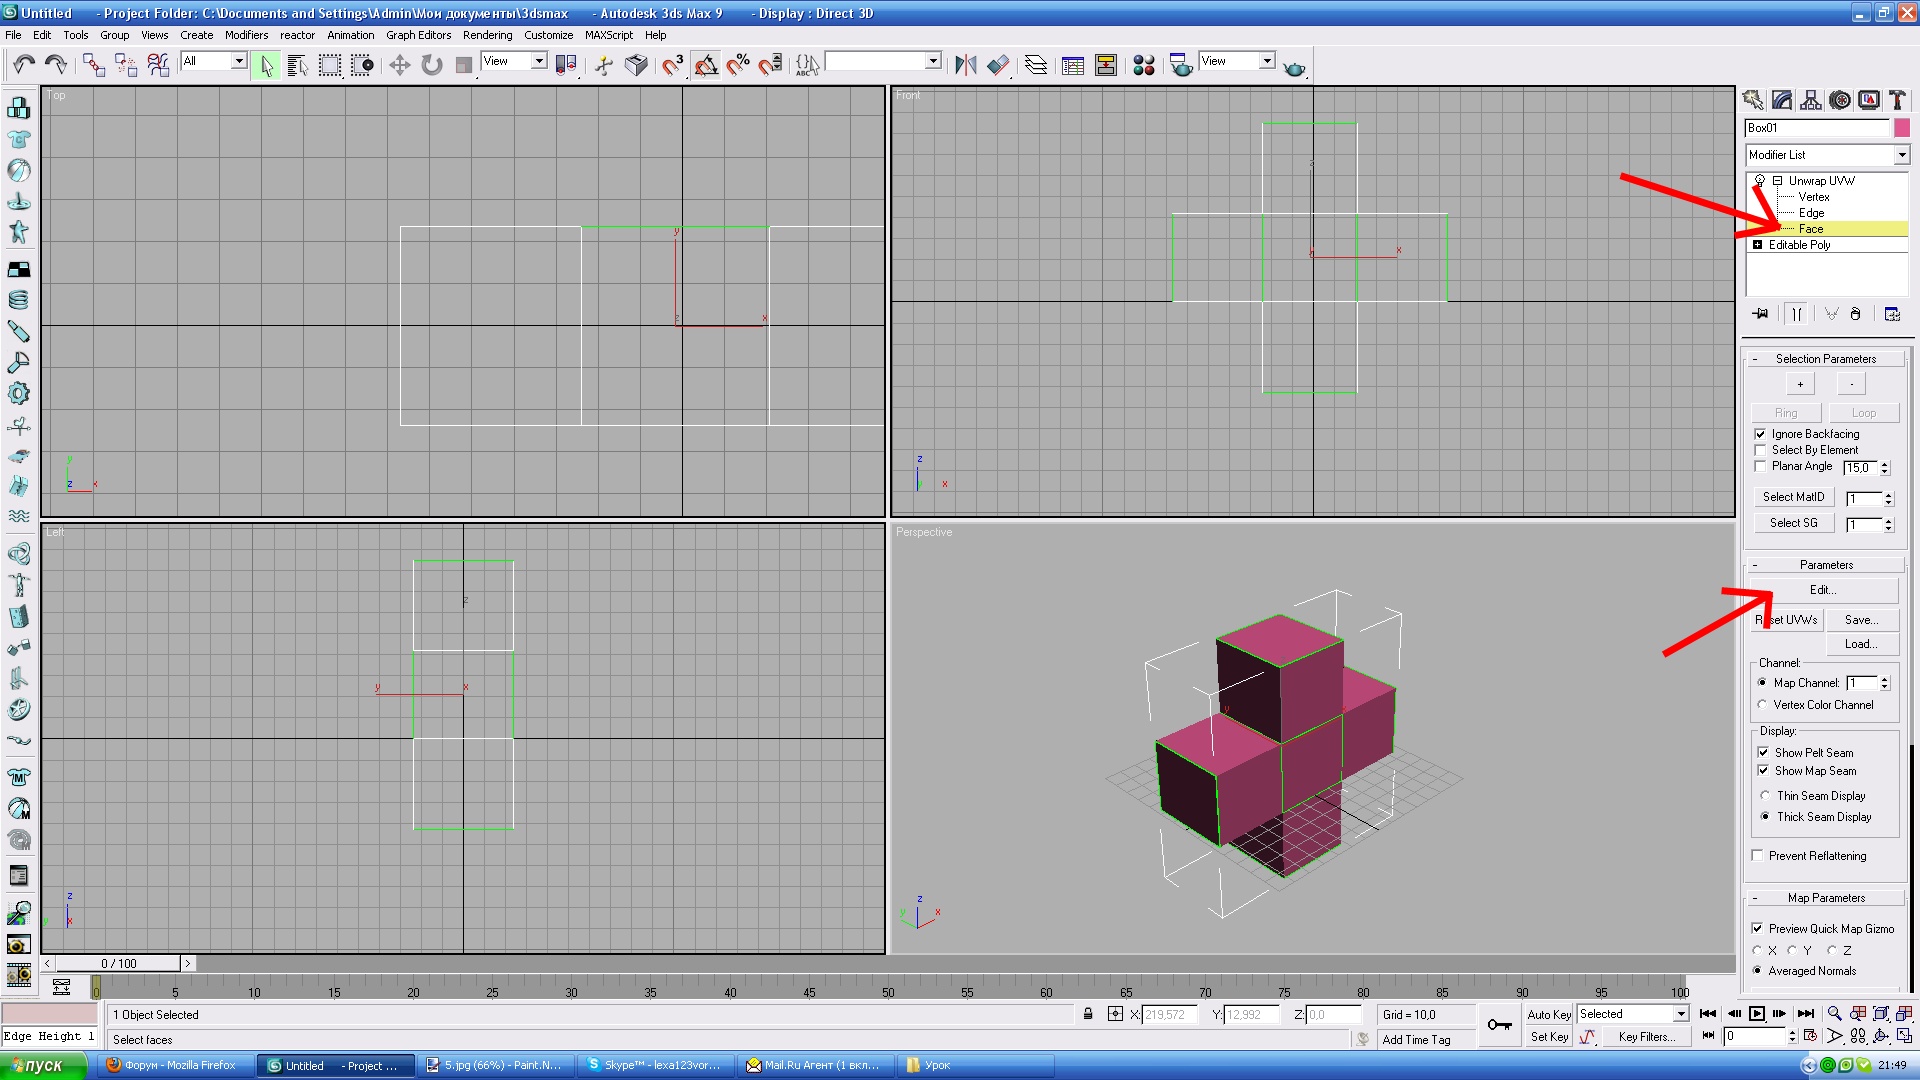Image resolution: width=1920 pixels, height=1080 pixels.
Task: Expand the Editable Poly stack entry
Action: tap(1757, 245)
